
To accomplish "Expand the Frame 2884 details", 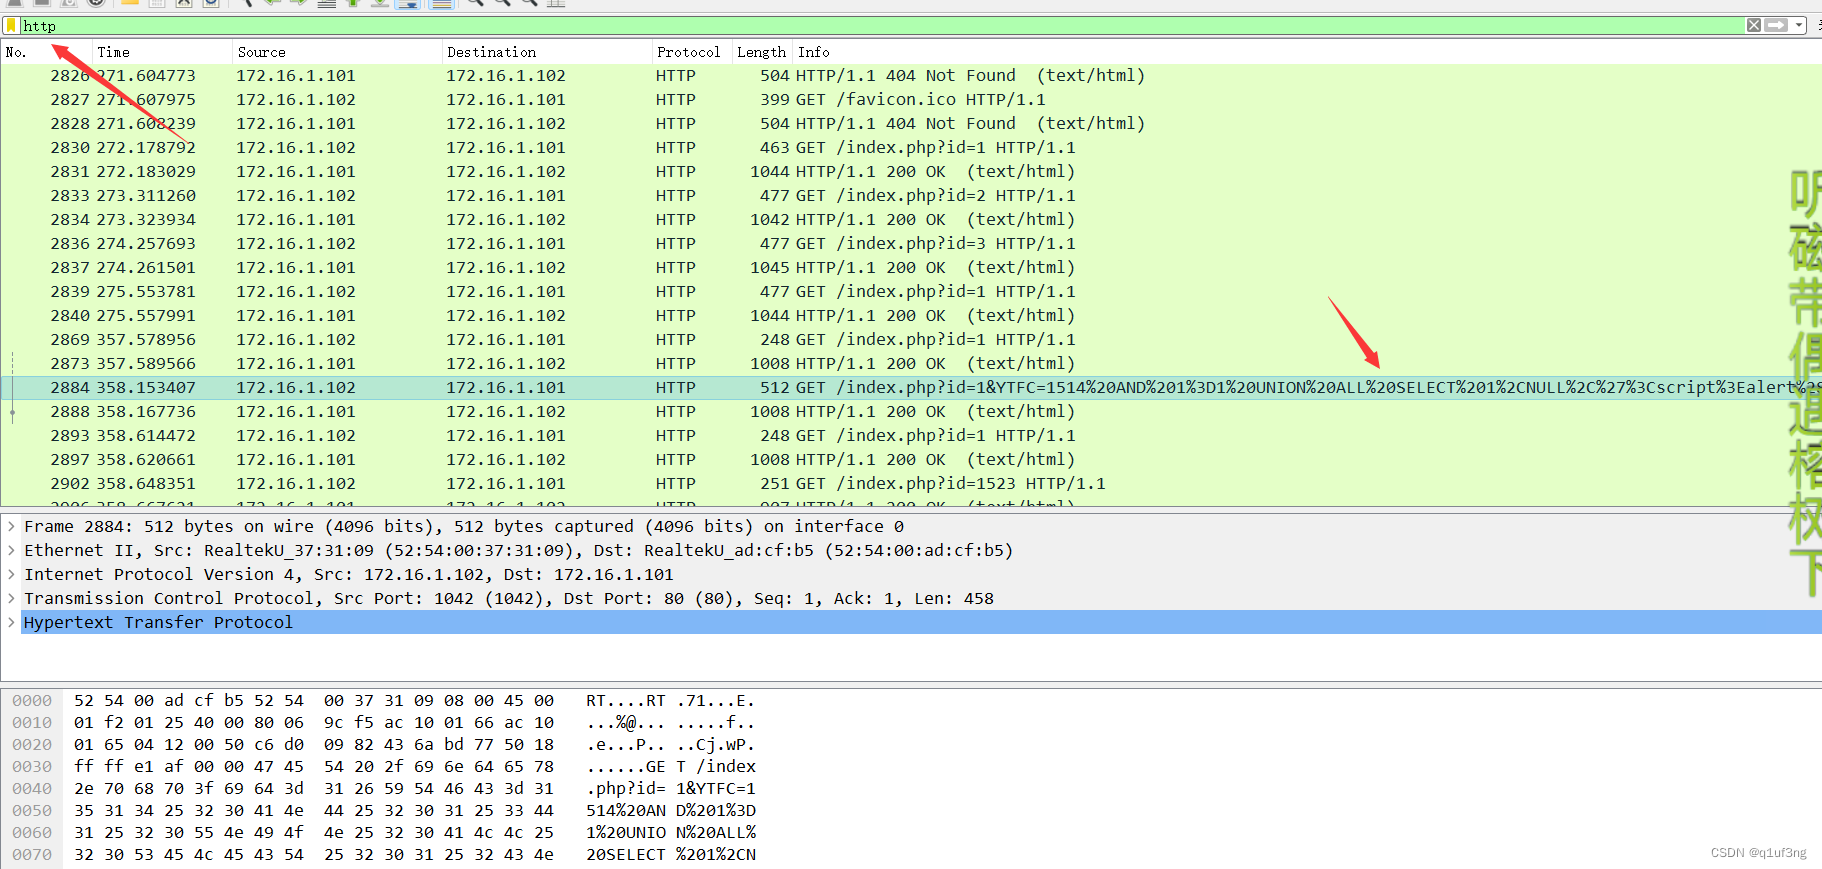I will click(x=11, y=526).
